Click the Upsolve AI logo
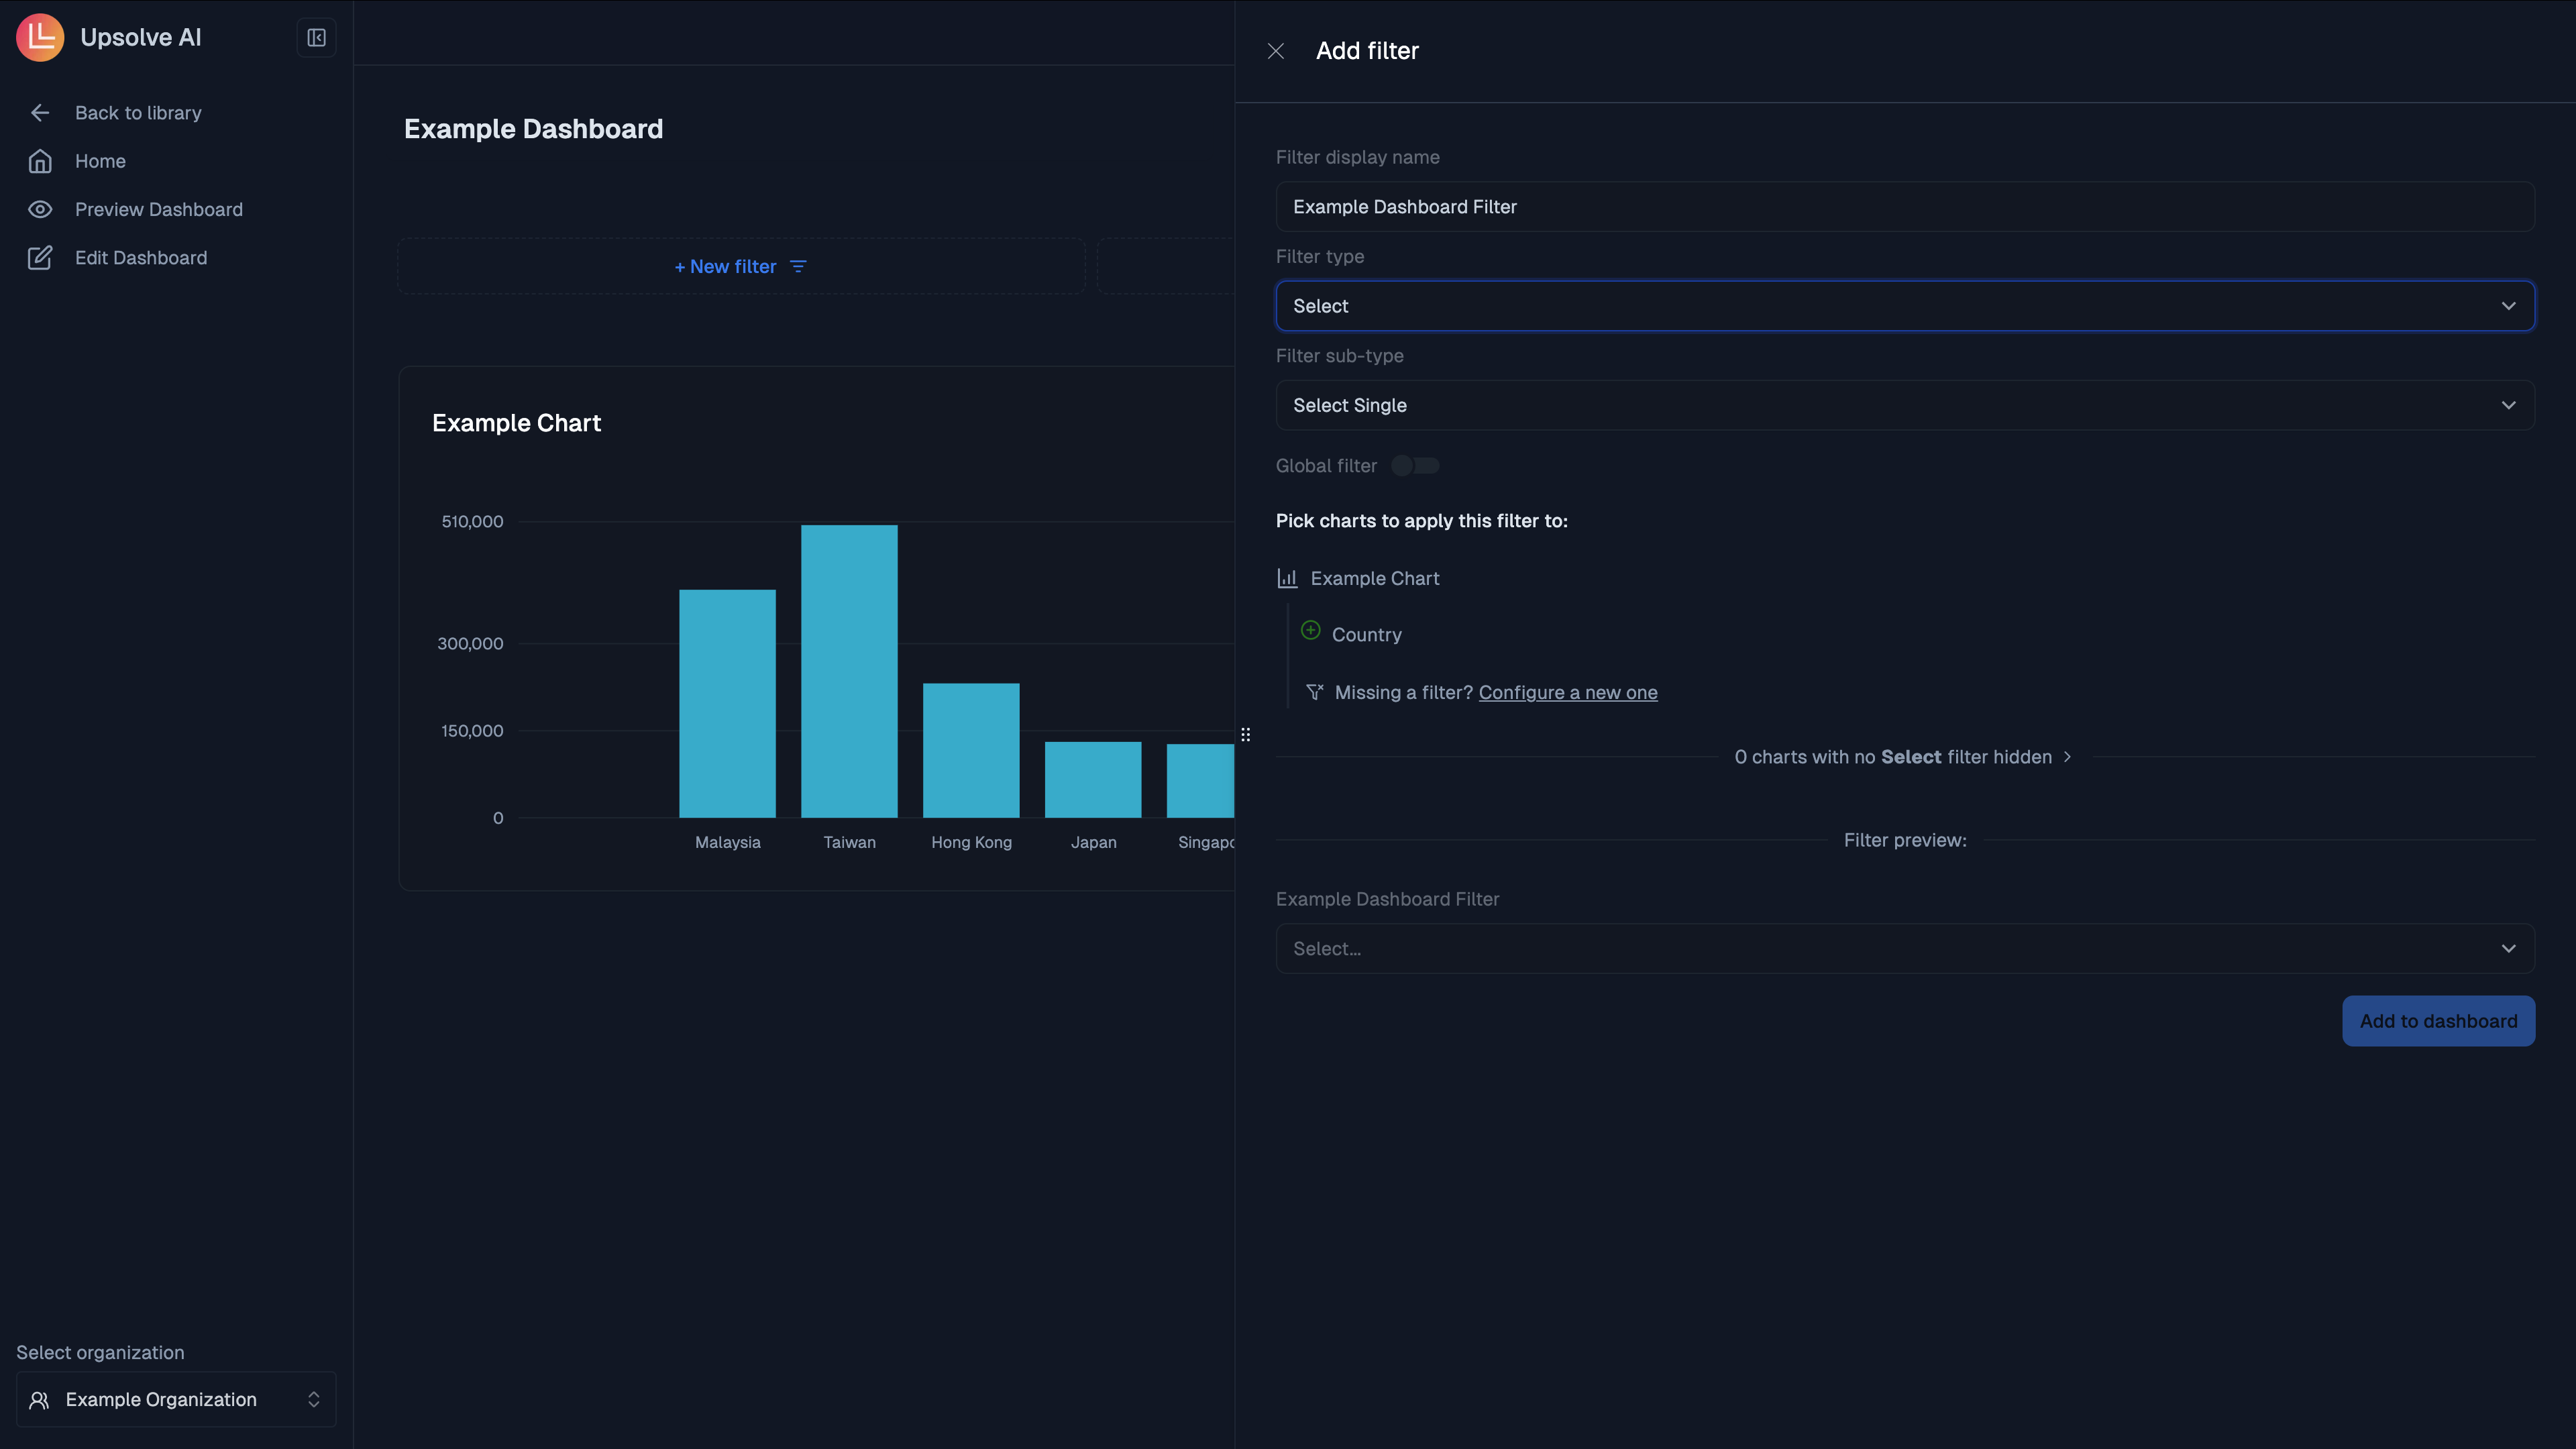The width and height of the screenshot is (2576, 1449). 39,37
